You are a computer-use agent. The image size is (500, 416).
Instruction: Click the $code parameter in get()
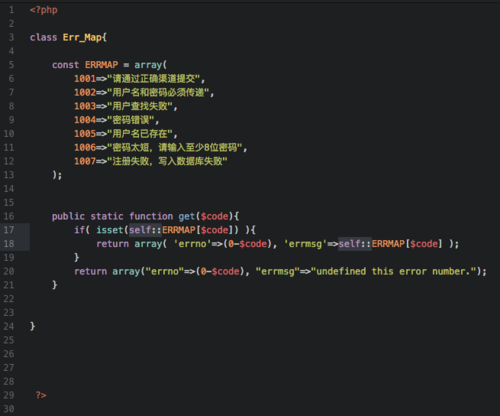[x=214, y=217]
